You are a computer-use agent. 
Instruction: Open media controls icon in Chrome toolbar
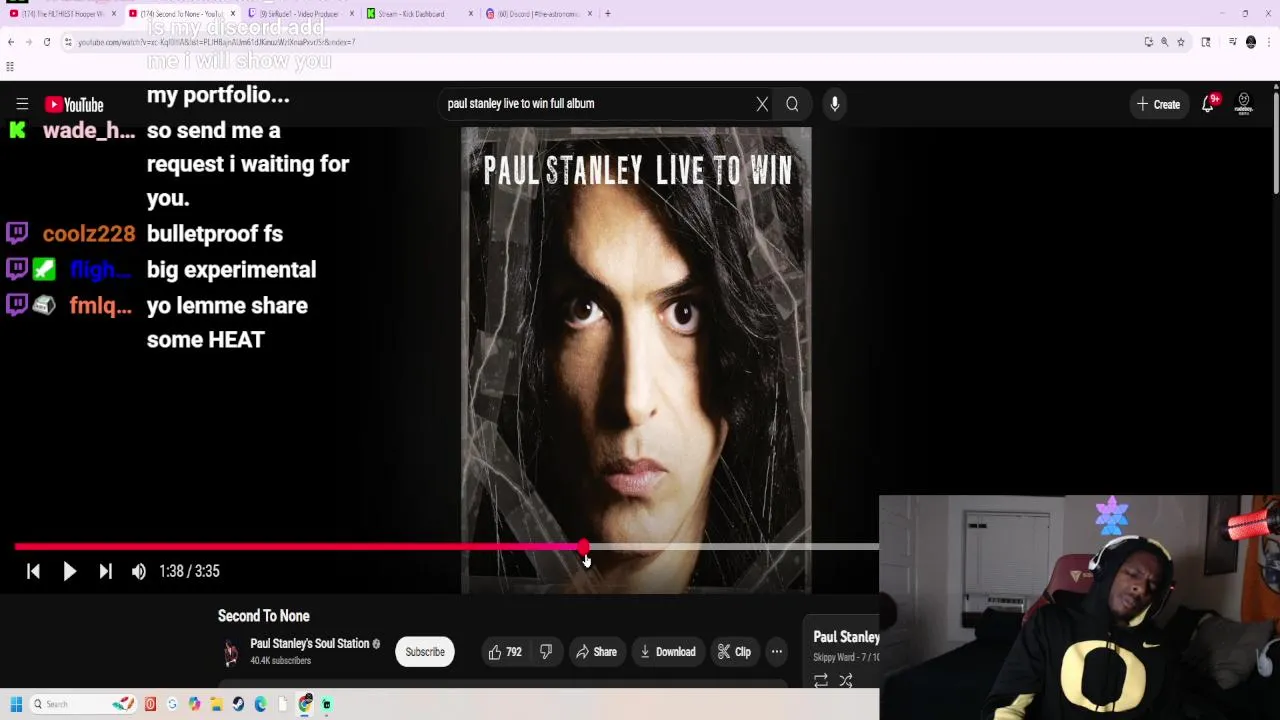1233,42
